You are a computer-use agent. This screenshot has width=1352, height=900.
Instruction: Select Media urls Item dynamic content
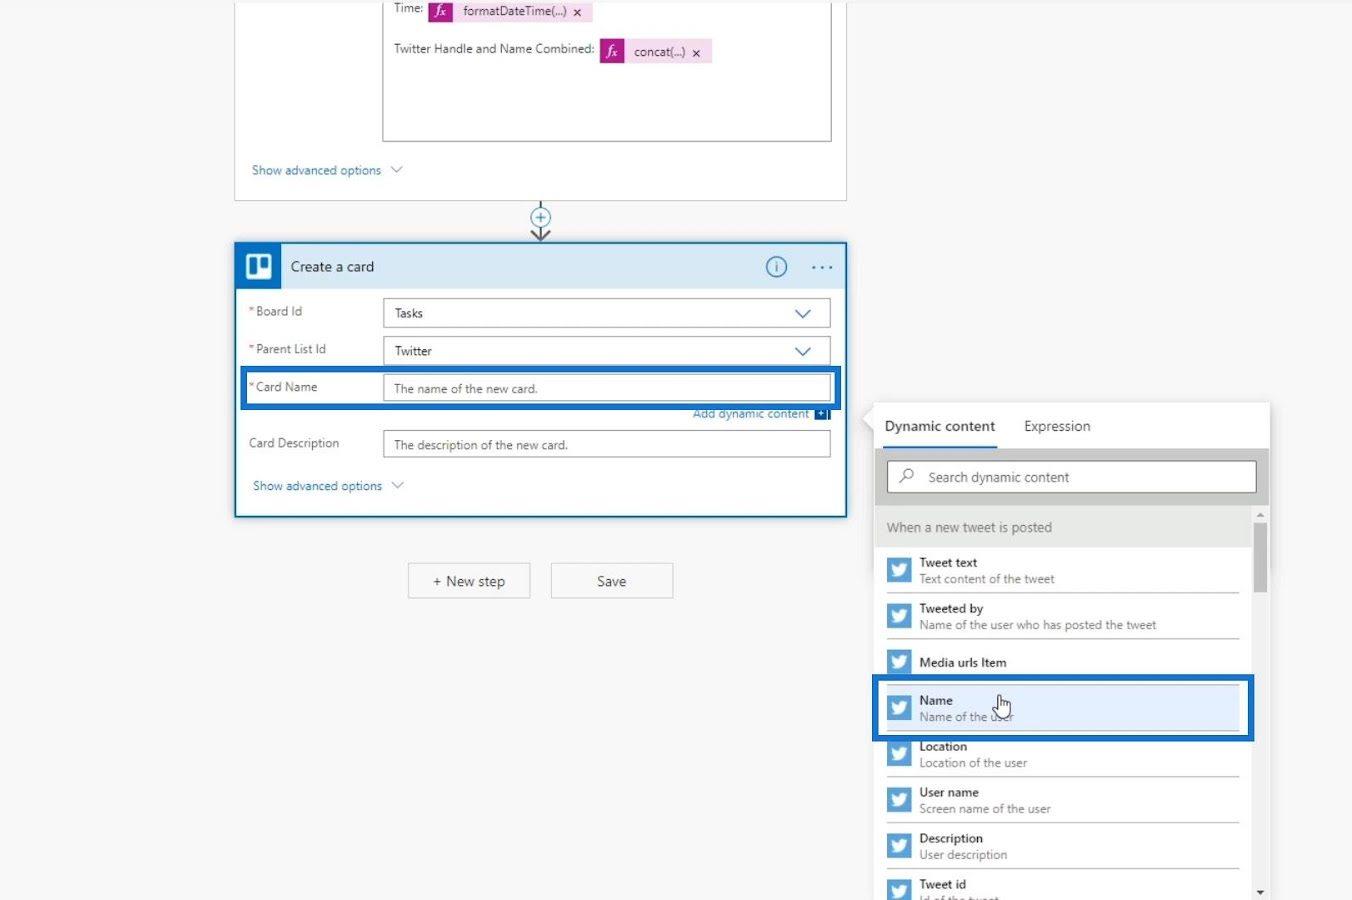[x=1062, y=662]
